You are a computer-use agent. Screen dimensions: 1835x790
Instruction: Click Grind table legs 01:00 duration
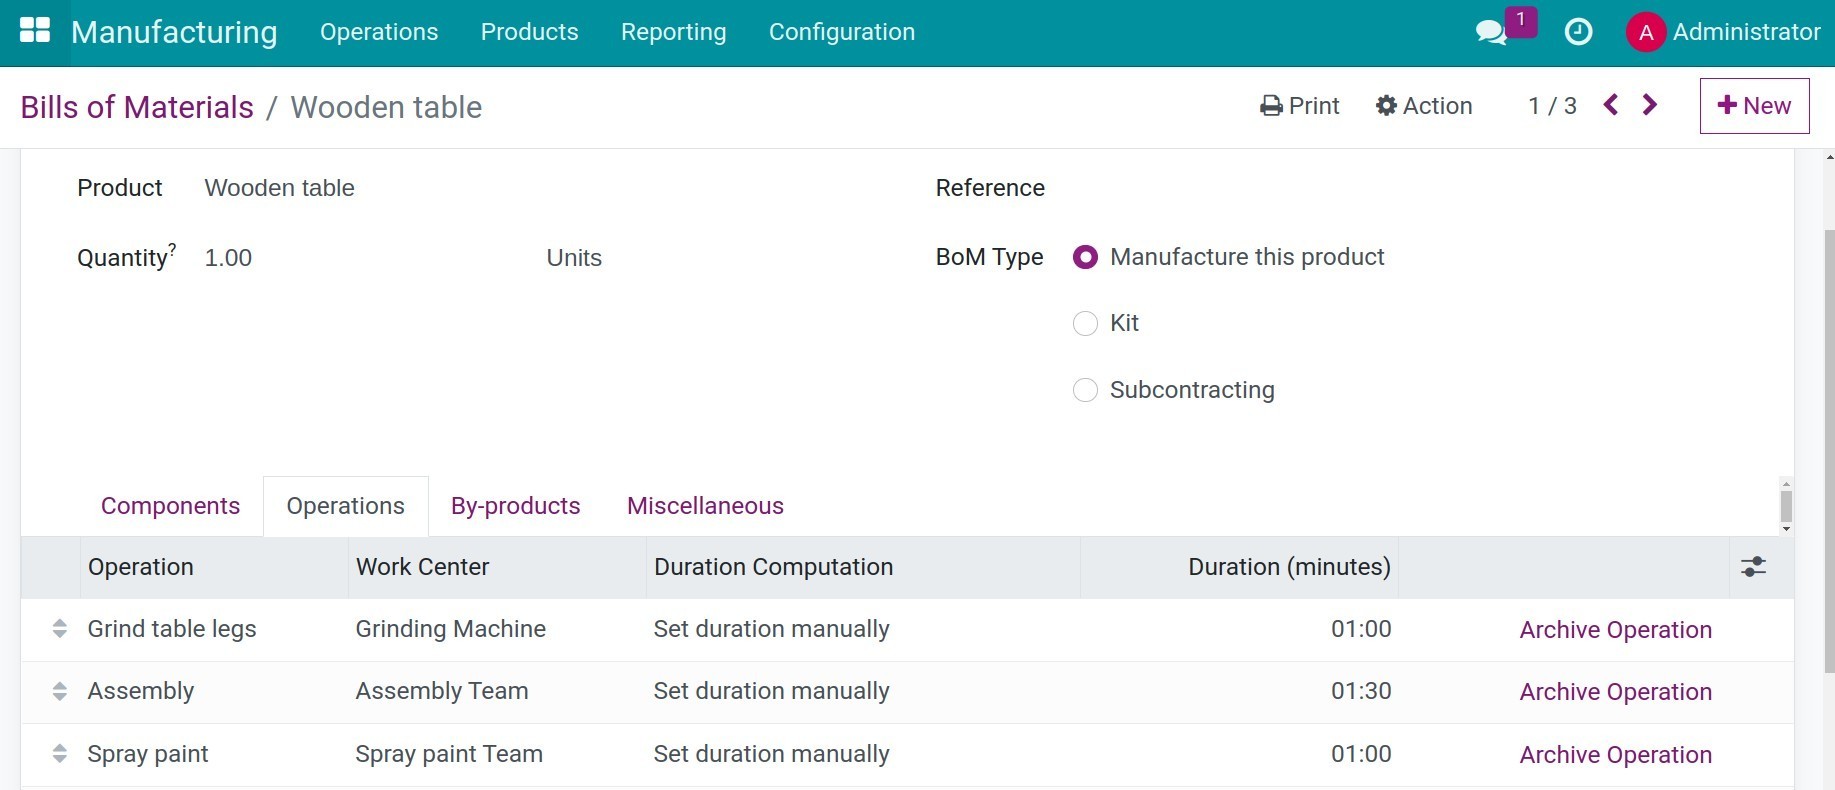coord(1361,629)
